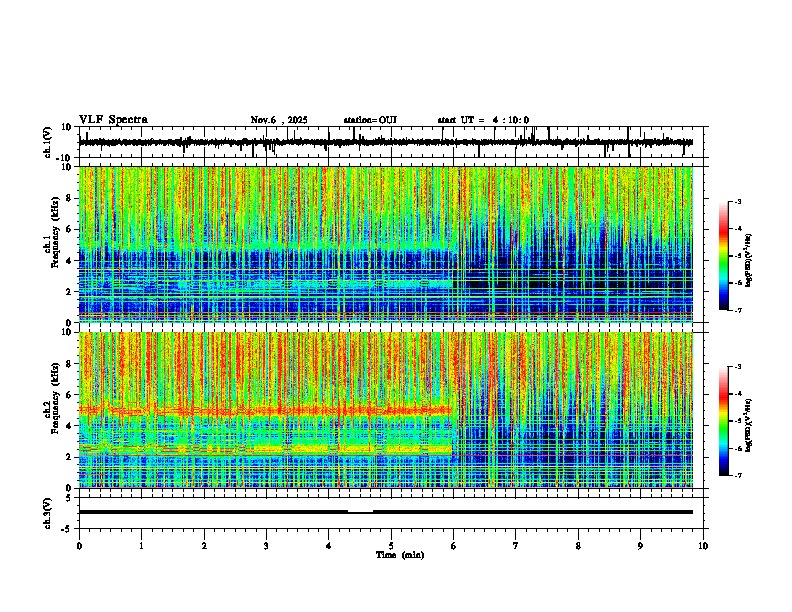Click the ch.1 color scale bar
792x612 pixels.
coord(724,256)
